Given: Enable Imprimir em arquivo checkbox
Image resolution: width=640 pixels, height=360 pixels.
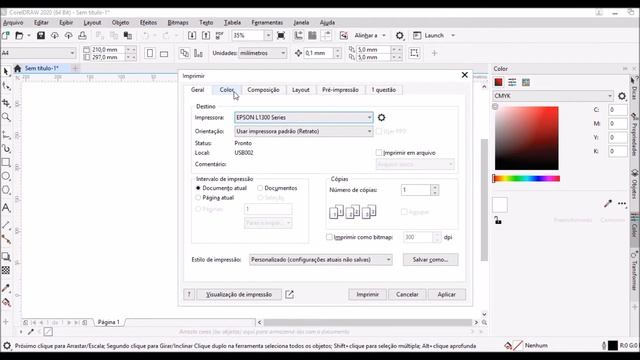Looking at the screenshot, I should 378,153.
